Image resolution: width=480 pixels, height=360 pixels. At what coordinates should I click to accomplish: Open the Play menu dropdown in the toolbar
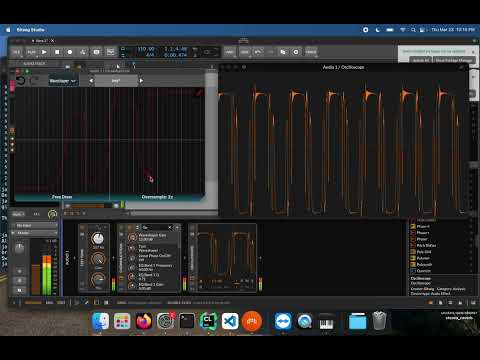click(x=31, y=52)
